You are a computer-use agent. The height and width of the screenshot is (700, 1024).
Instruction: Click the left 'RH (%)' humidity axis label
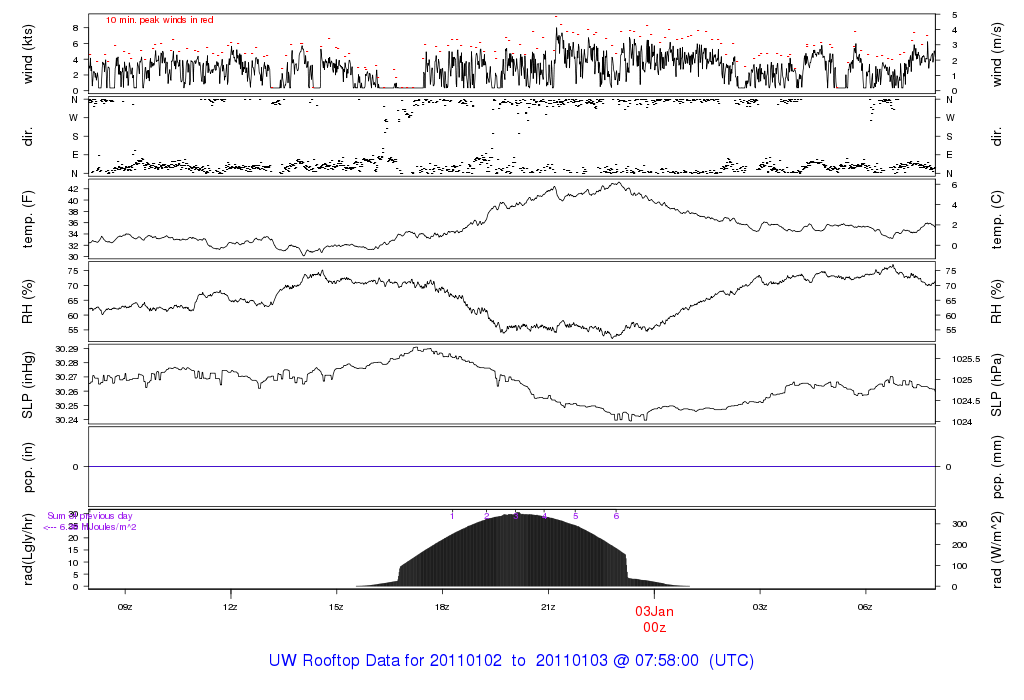(28, 301)
